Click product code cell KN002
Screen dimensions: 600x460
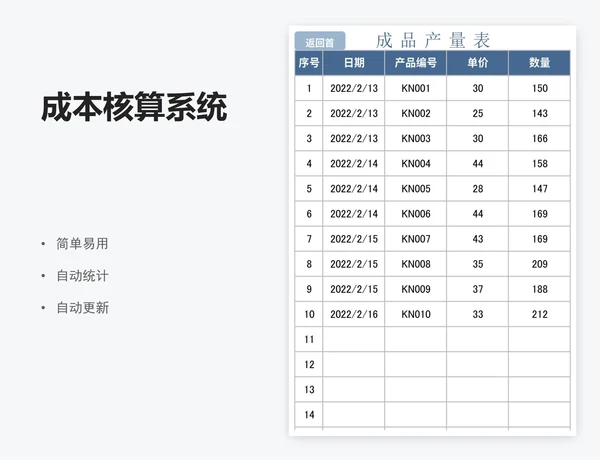(x=416, y=113)
